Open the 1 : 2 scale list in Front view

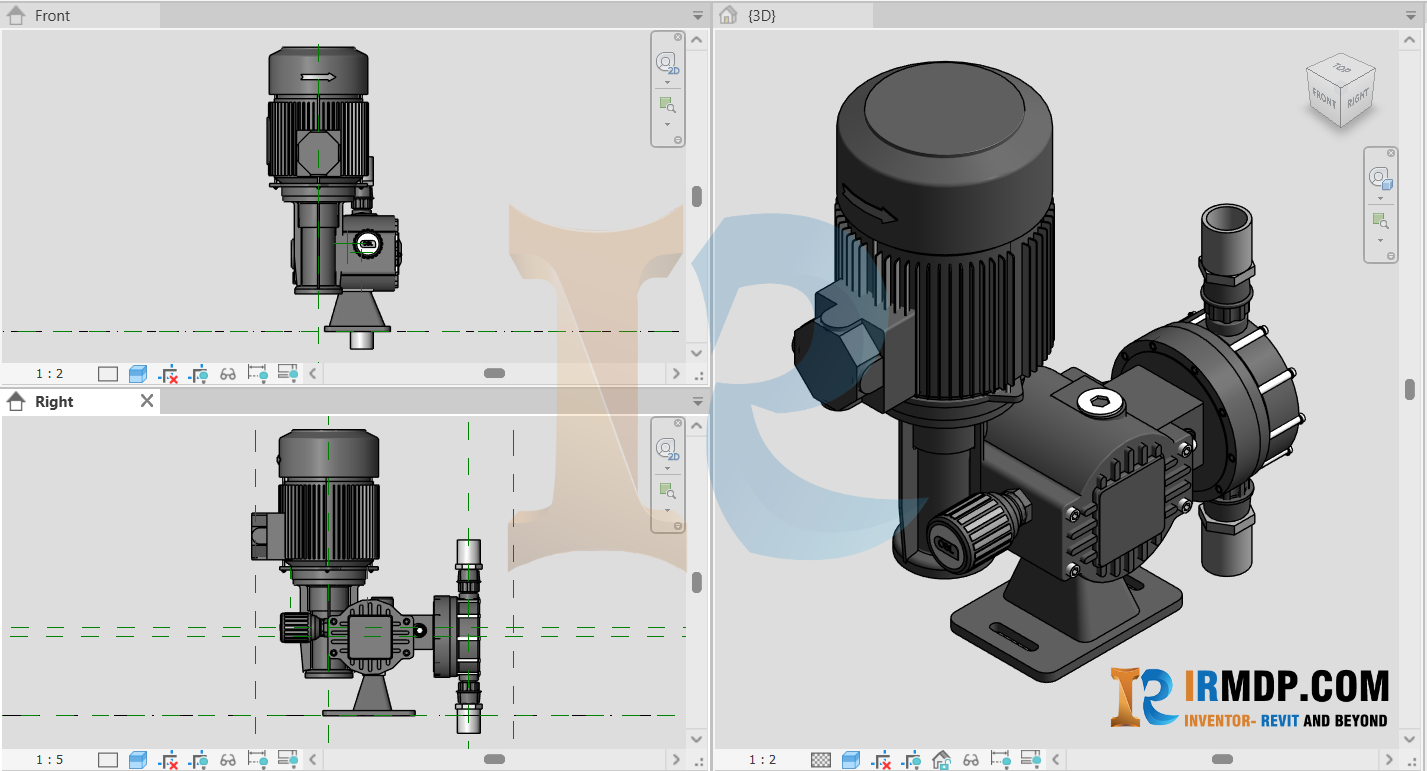pyautogui.click(x=49, y=374)
